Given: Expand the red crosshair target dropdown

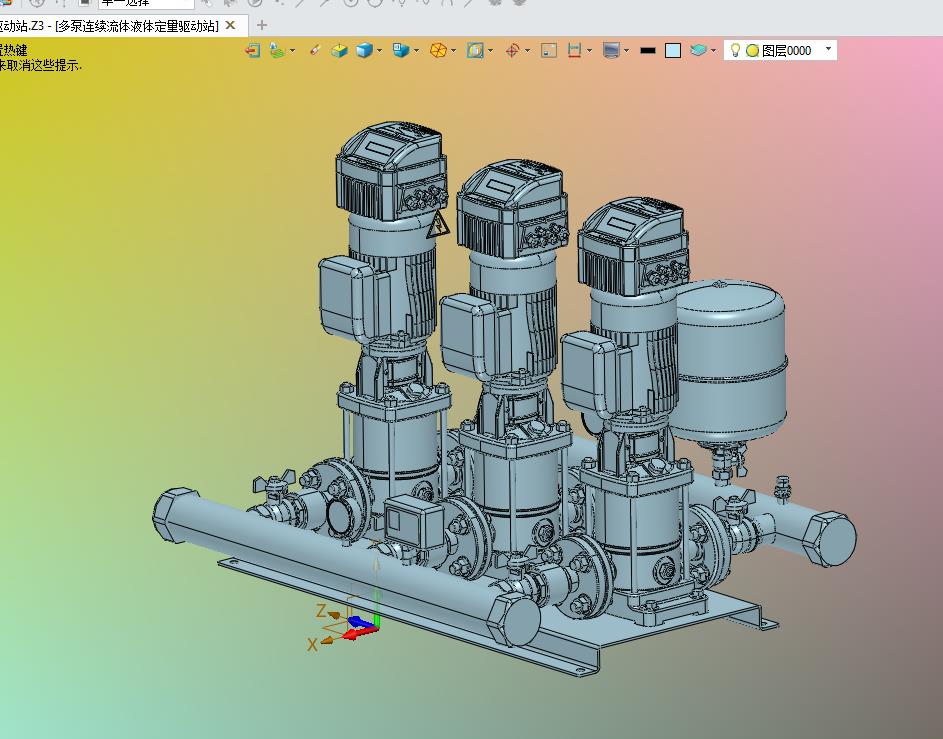Looking at the screenshot, I should pyautogui.click(x=527, y=51).
